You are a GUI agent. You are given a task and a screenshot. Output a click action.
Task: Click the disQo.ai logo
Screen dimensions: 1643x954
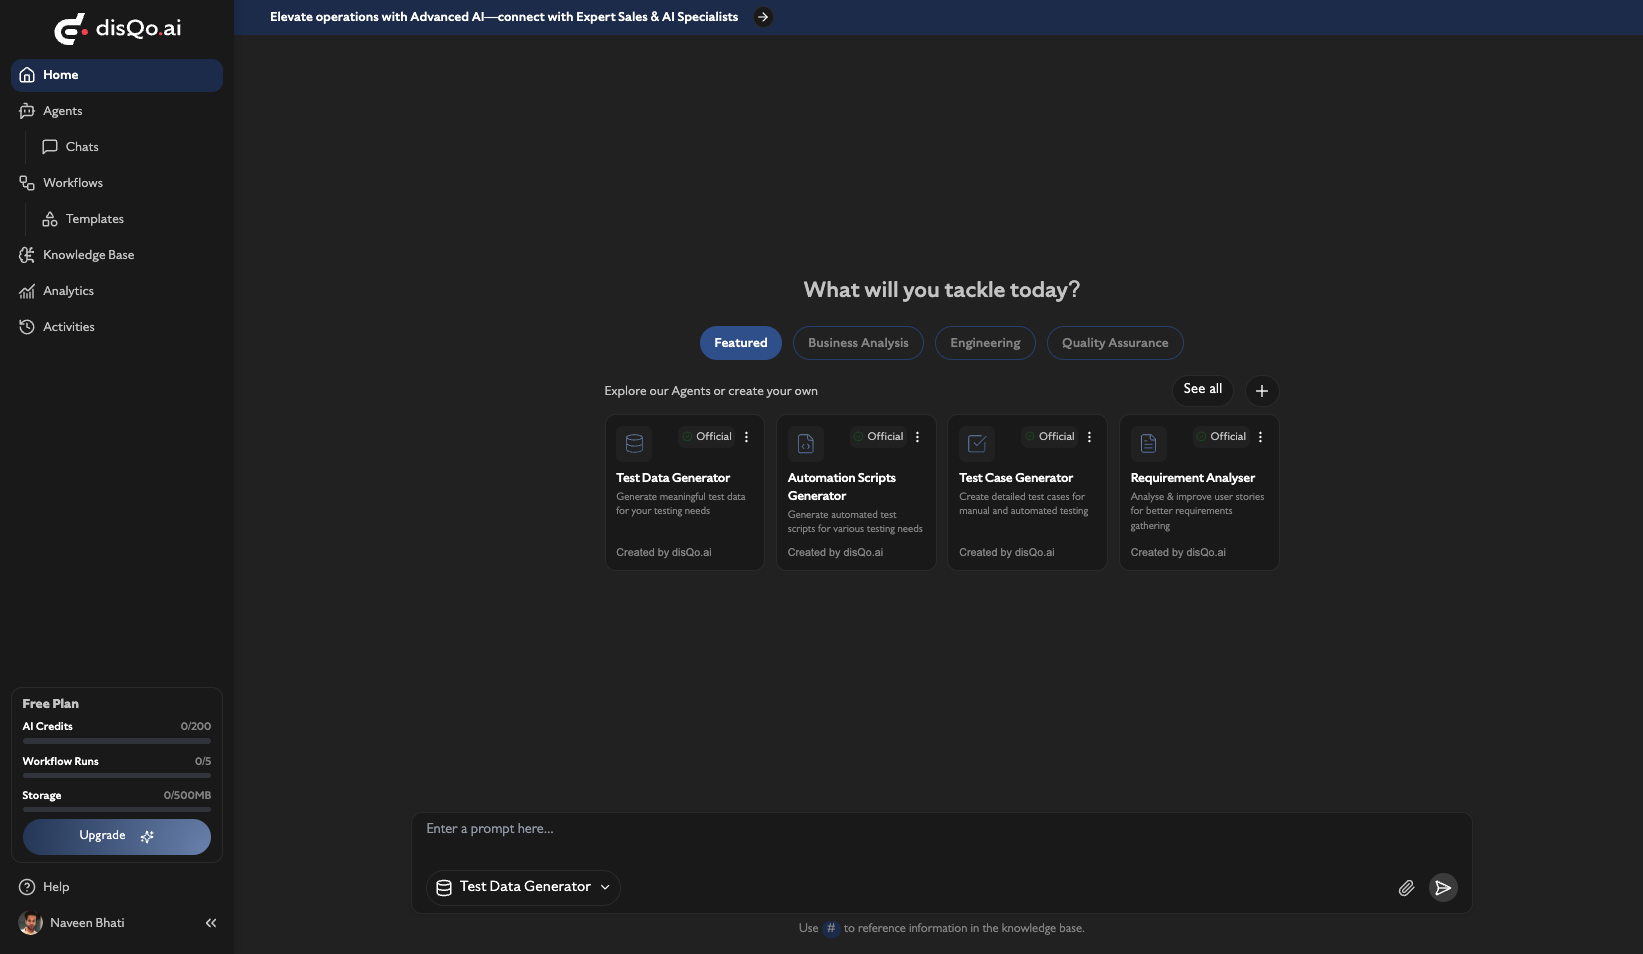tap(117, 29)
